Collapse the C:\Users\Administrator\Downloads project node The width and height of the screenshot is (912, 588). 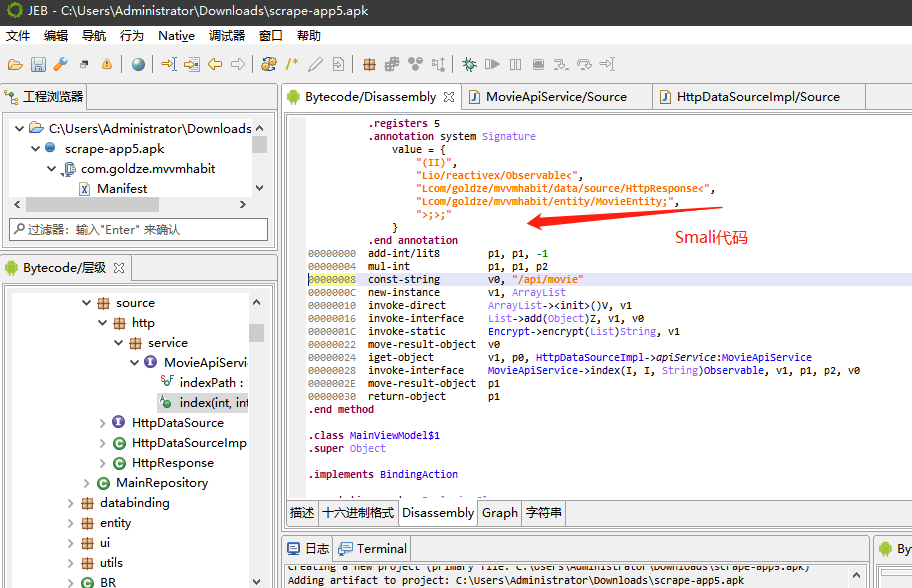point(20,129)
